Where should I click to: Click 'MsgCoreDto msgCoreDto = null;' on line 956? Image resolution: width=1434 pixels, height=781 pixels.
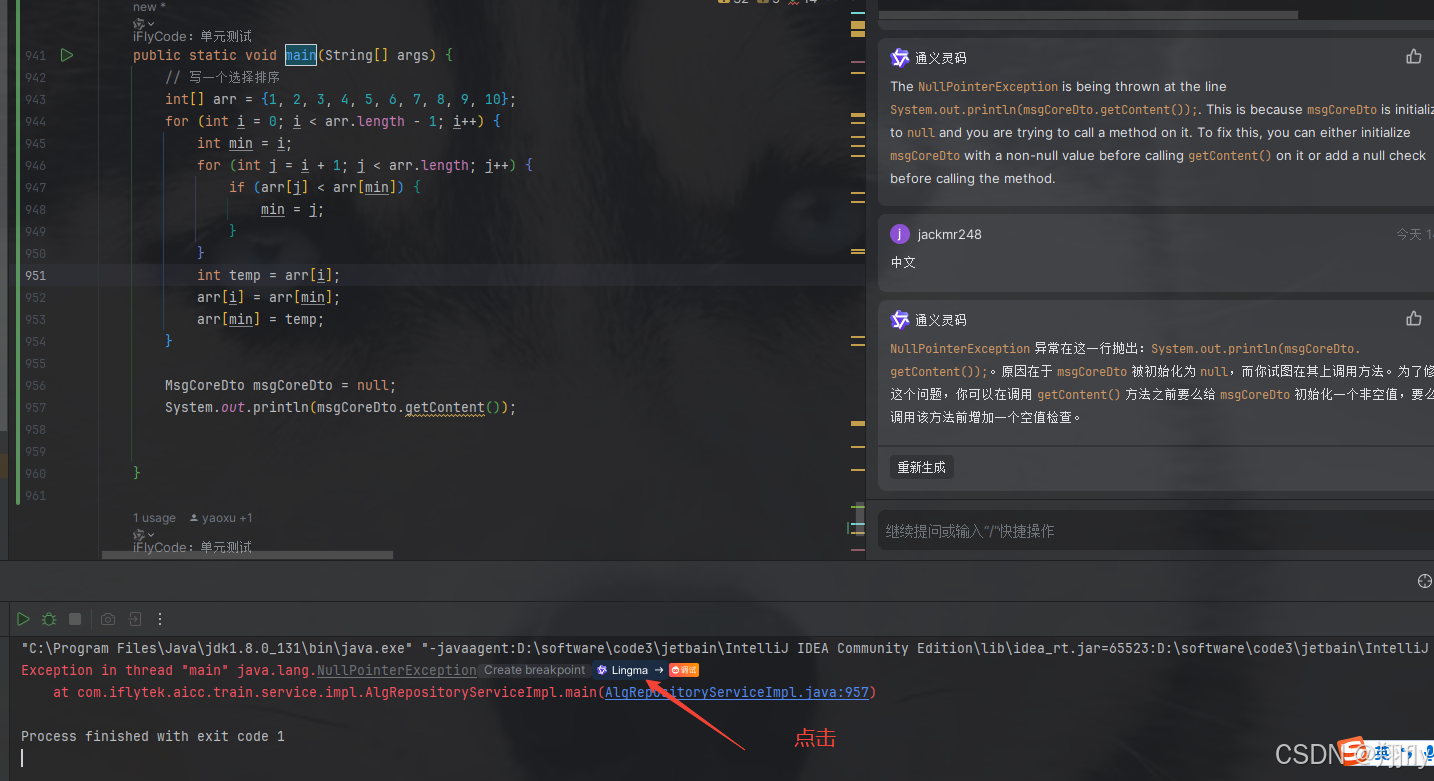(281, 385)
